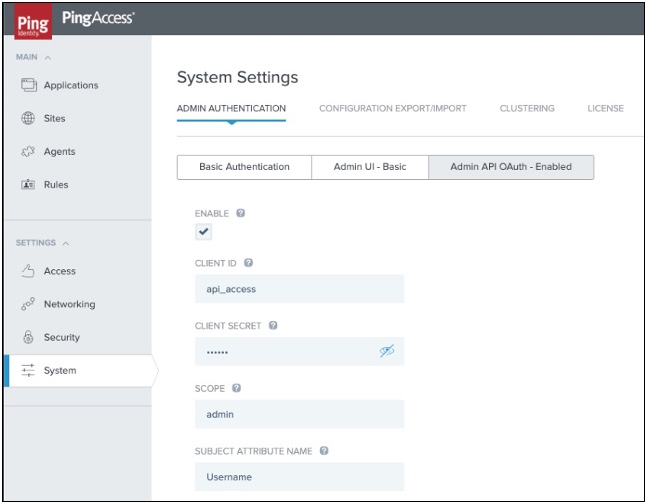
Task: Open the Agents sidebar icon
Action: point(28,152)
